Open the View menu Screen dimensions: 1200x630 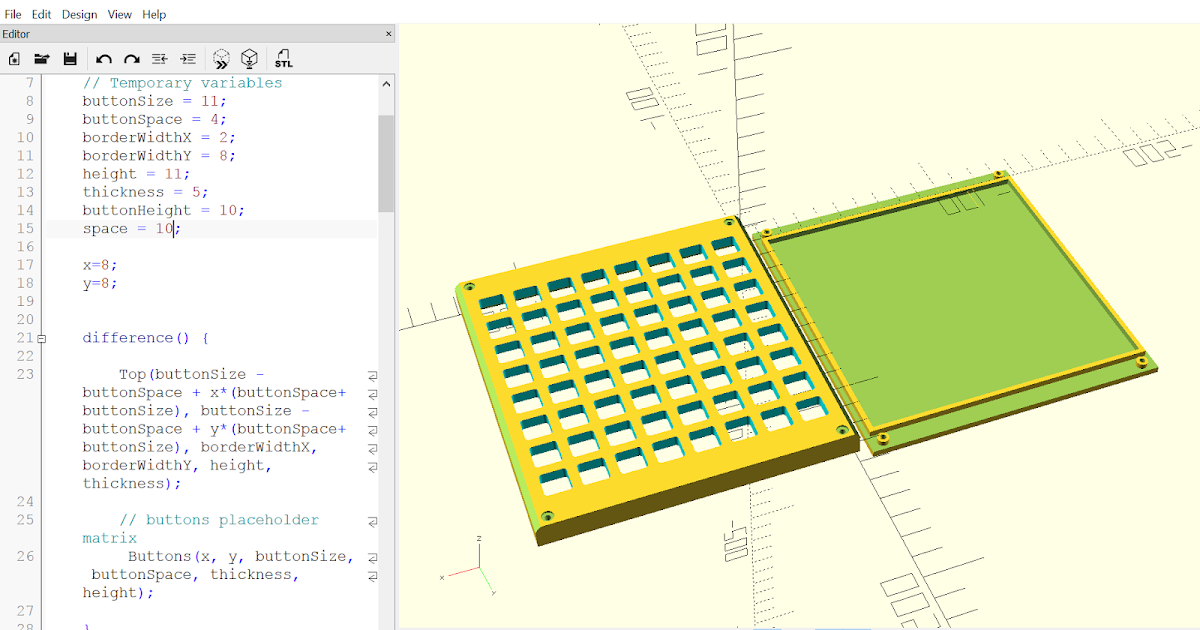point(119,14)
